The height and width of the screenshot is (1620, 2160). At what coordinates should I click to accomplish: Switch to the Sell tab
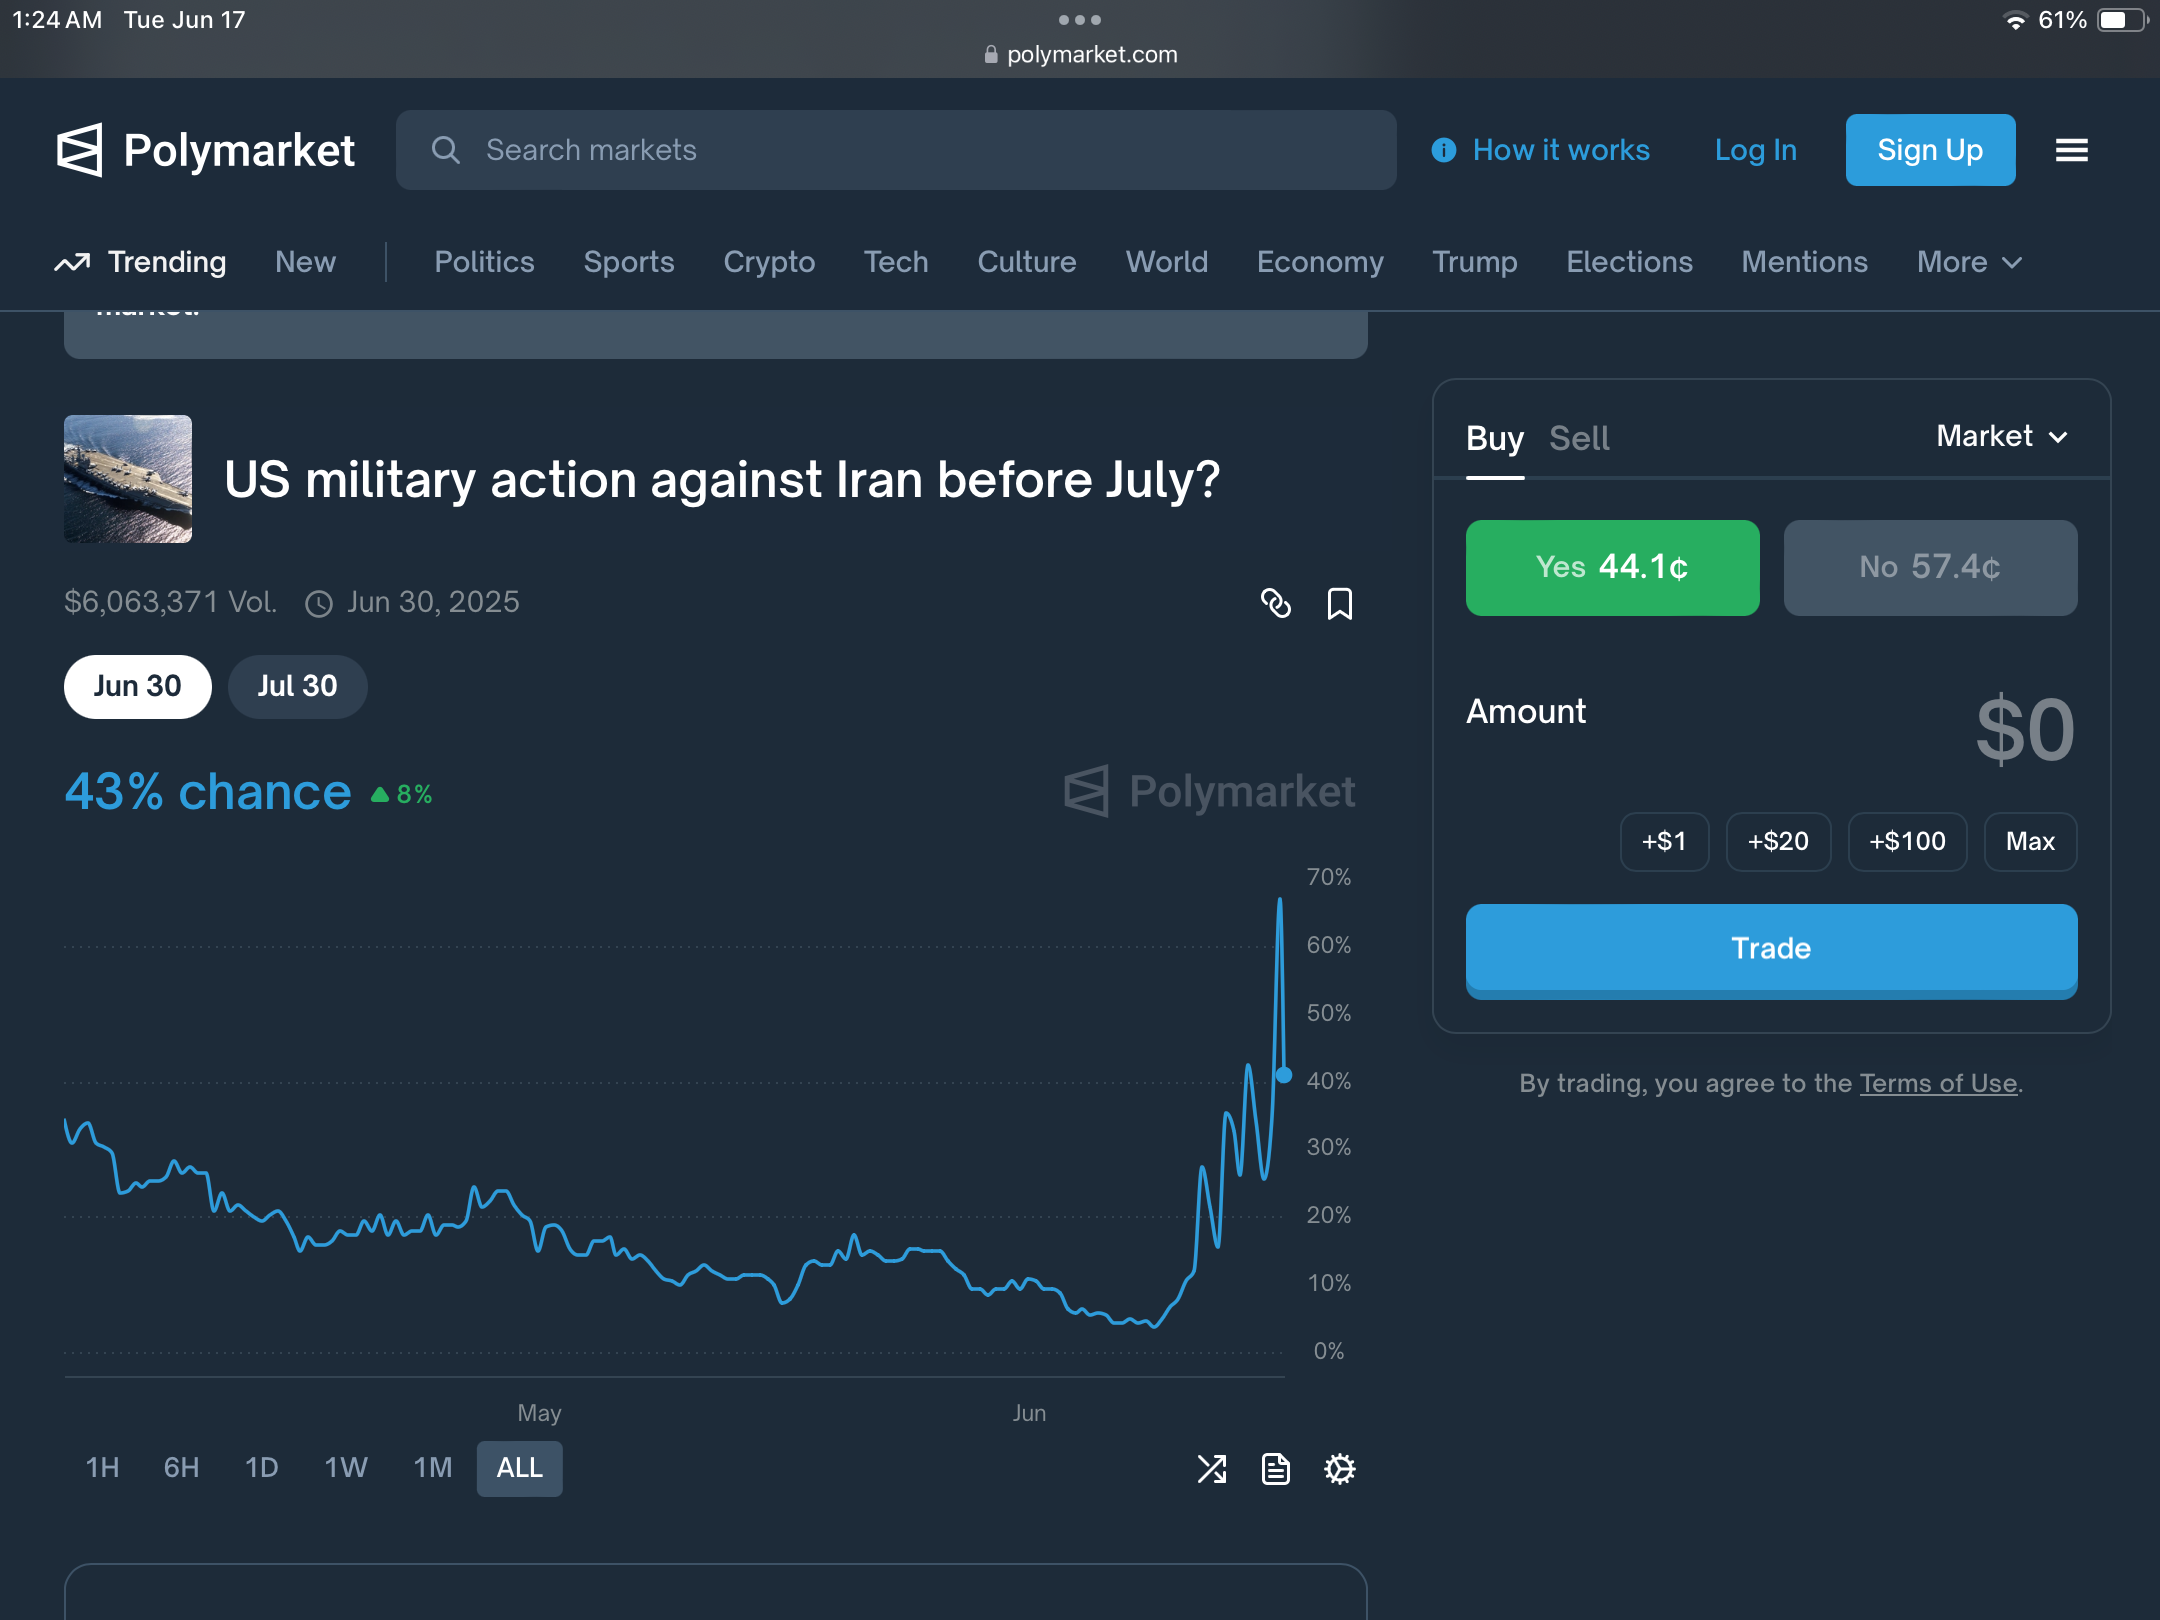pos(1579,439)
